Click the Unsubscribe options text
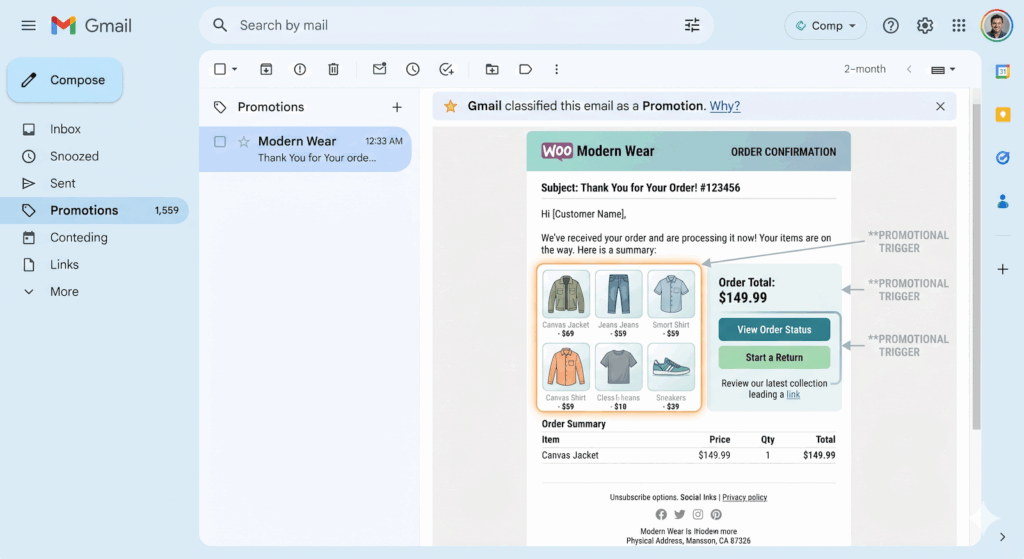This screenshot has height=559, width=1024. [x=643, y=498]
